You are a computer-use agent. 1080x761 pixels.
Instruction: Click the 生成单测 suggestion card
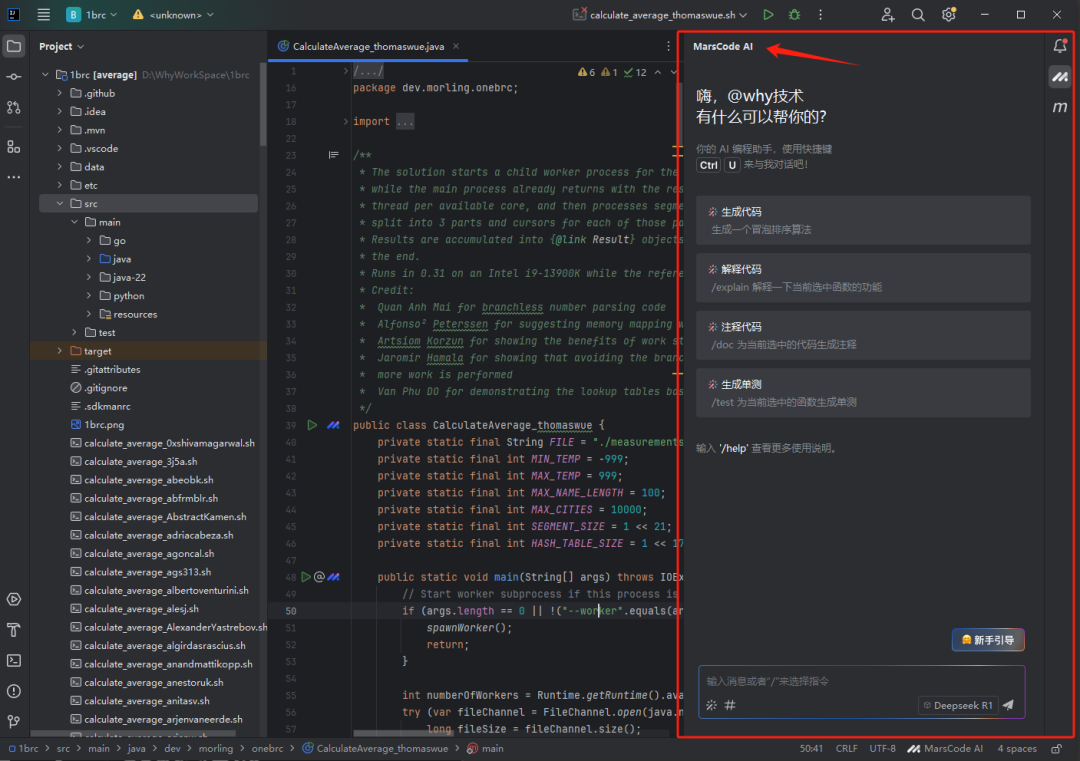tap(863, 393)
